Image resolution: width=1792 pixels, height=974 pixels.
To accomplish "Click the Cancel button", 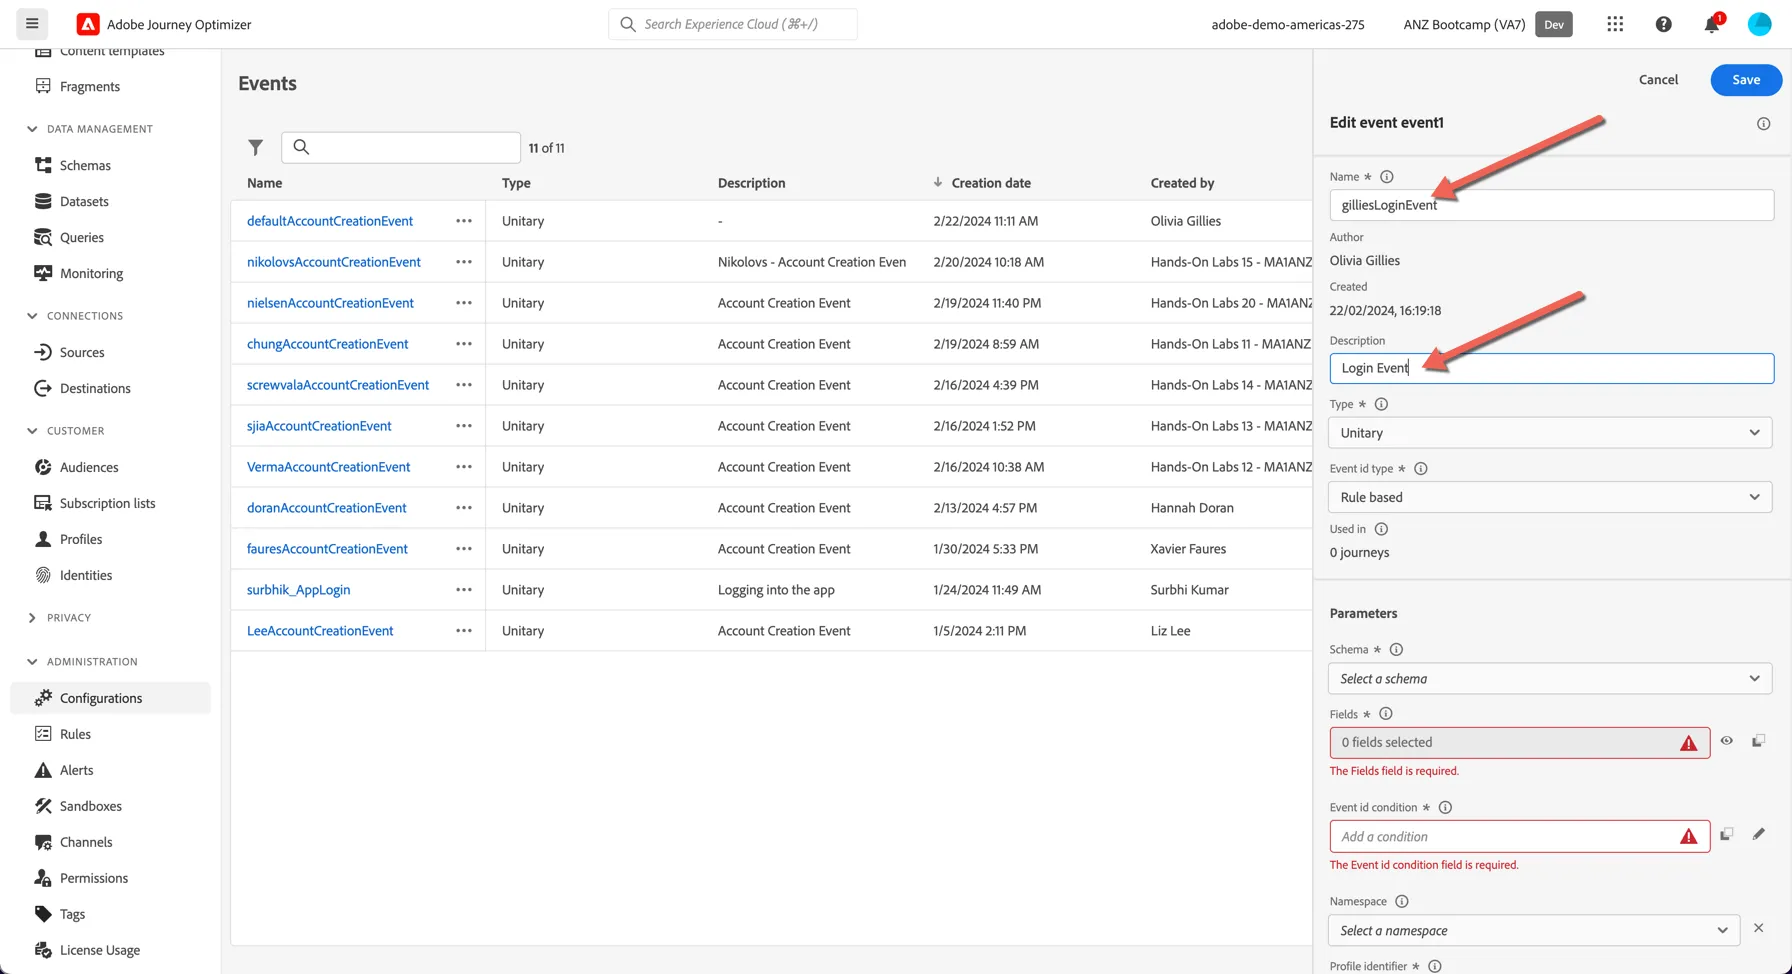I will [1658, 80].
